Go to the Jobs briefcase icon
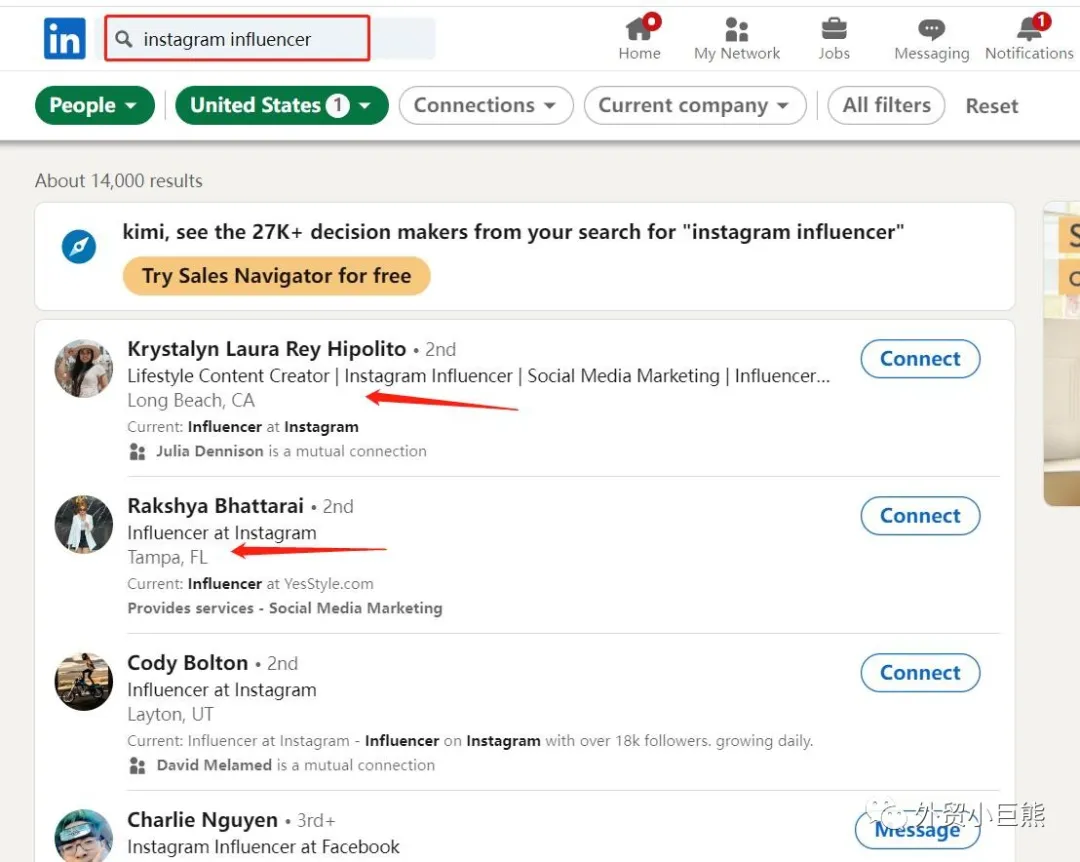Viewport: 1080px width, 862px height. [833, 29]
